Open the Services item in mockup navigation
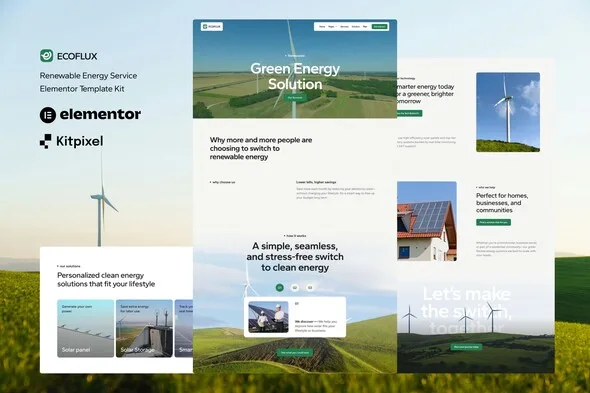The width and height of the screenshot is (590, 393). click(x=344, y=27)
